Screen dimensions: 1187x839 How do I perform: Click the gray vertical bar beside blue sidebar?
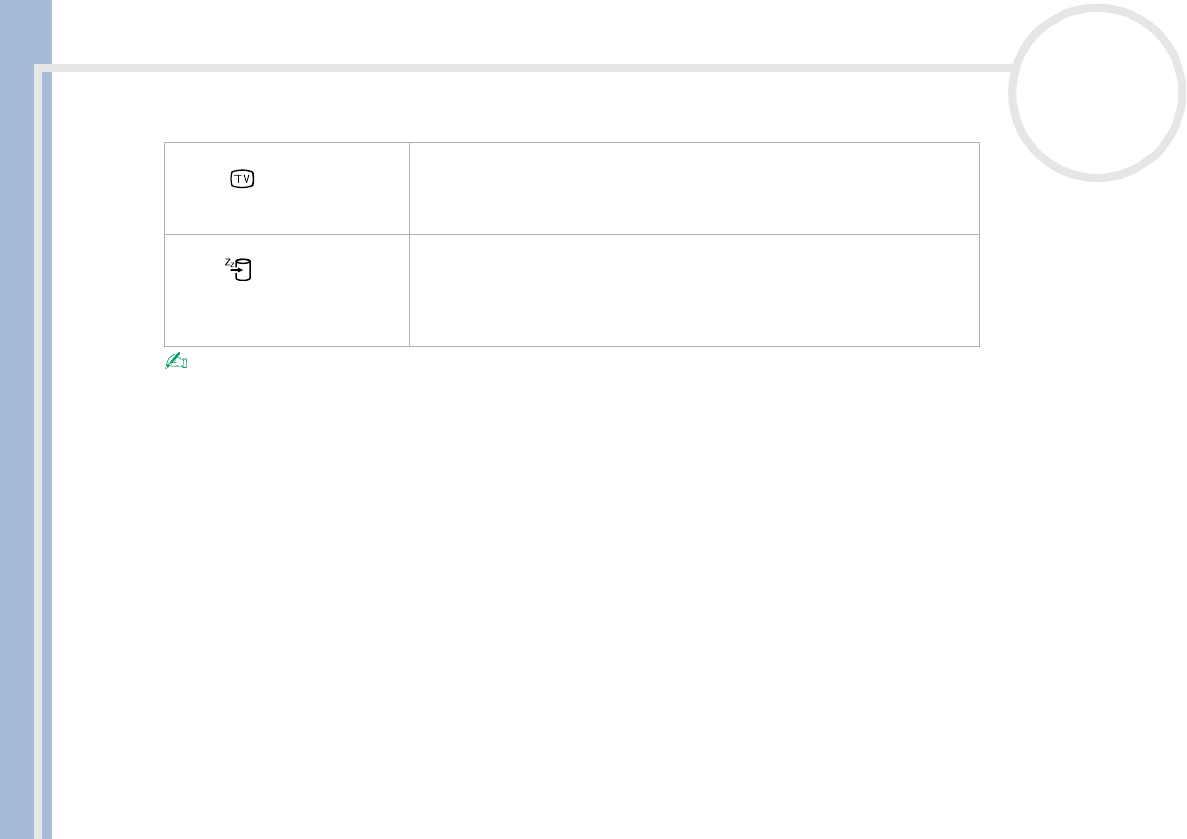click(38, 454)
